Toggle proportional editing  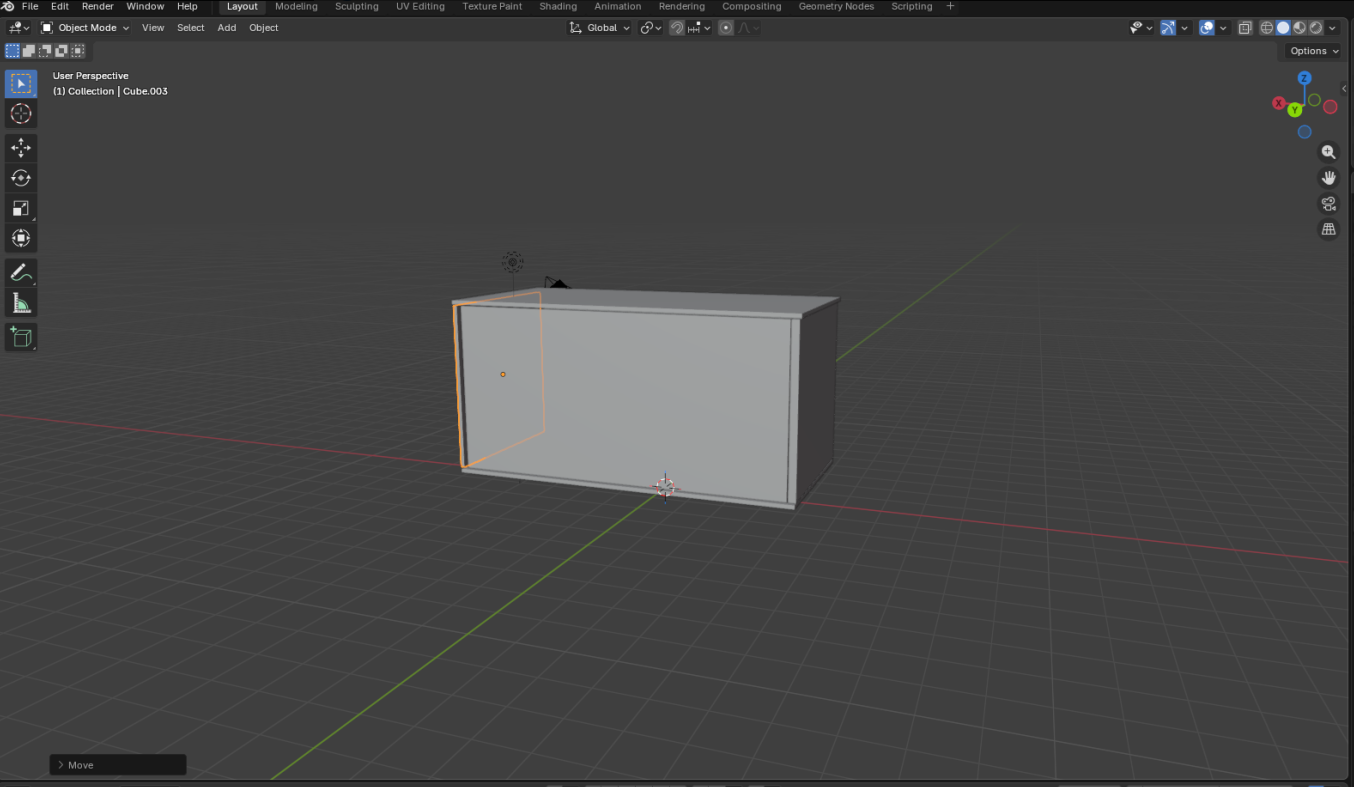pyautogui.click(x=725, y=27)
